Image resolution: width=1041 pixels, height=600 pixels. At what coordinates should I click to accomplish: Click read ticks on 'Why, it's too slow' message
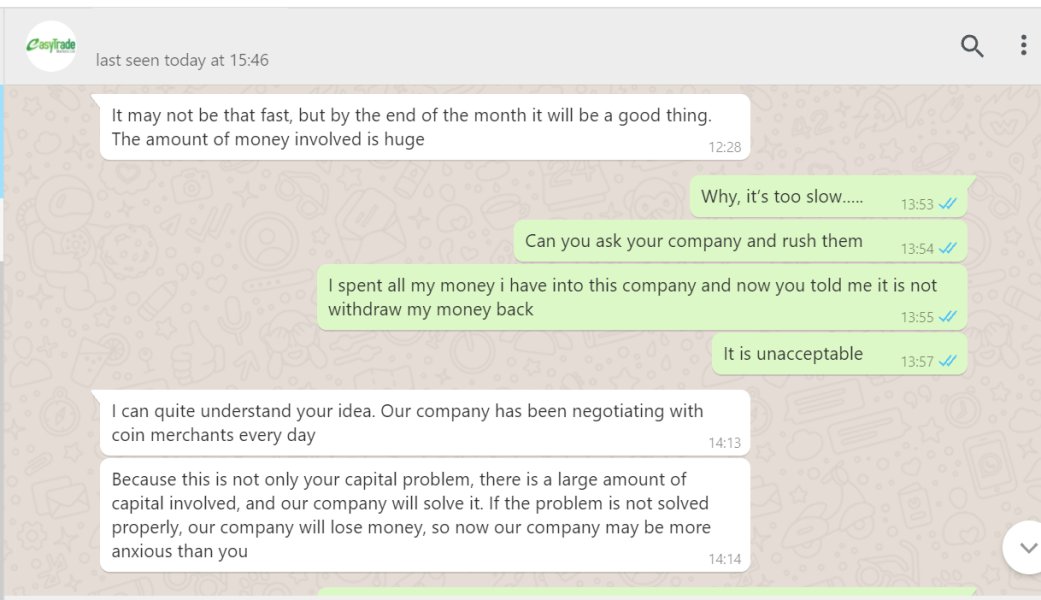947,204
